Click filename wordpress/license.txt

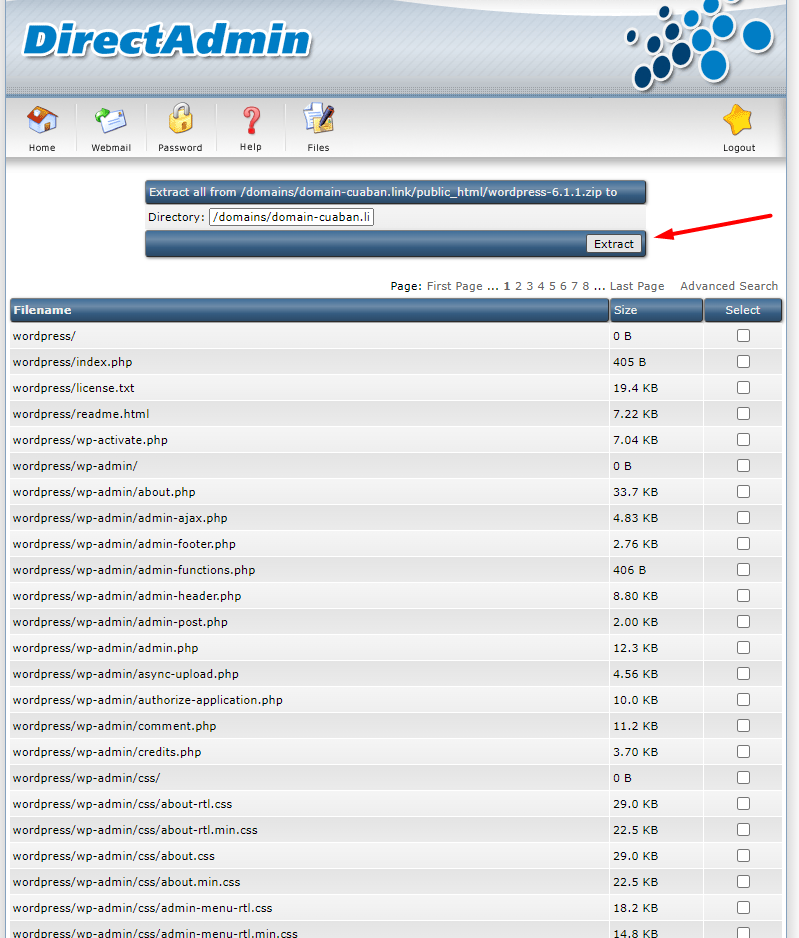click(74, 388)
